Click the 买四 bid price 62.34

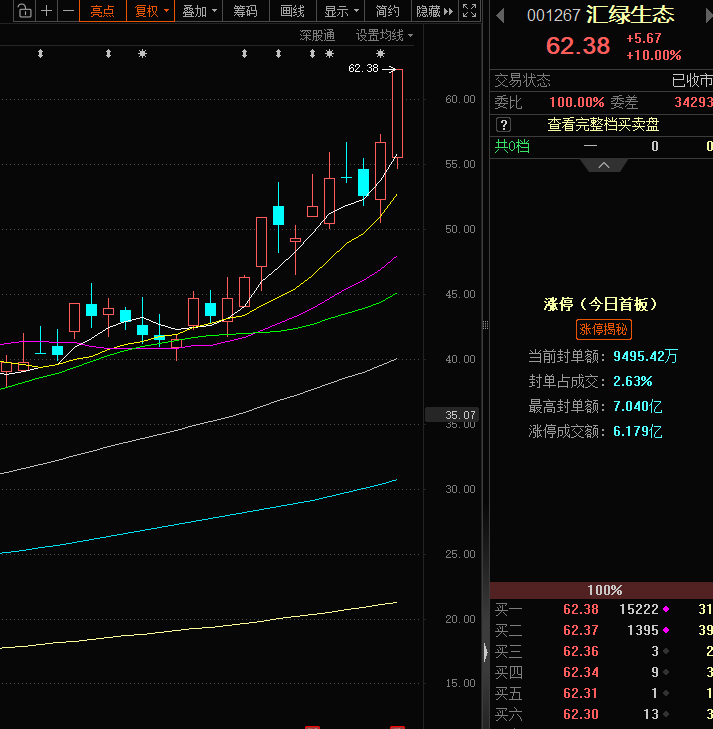pyautogui.click(x=581, y=672)
